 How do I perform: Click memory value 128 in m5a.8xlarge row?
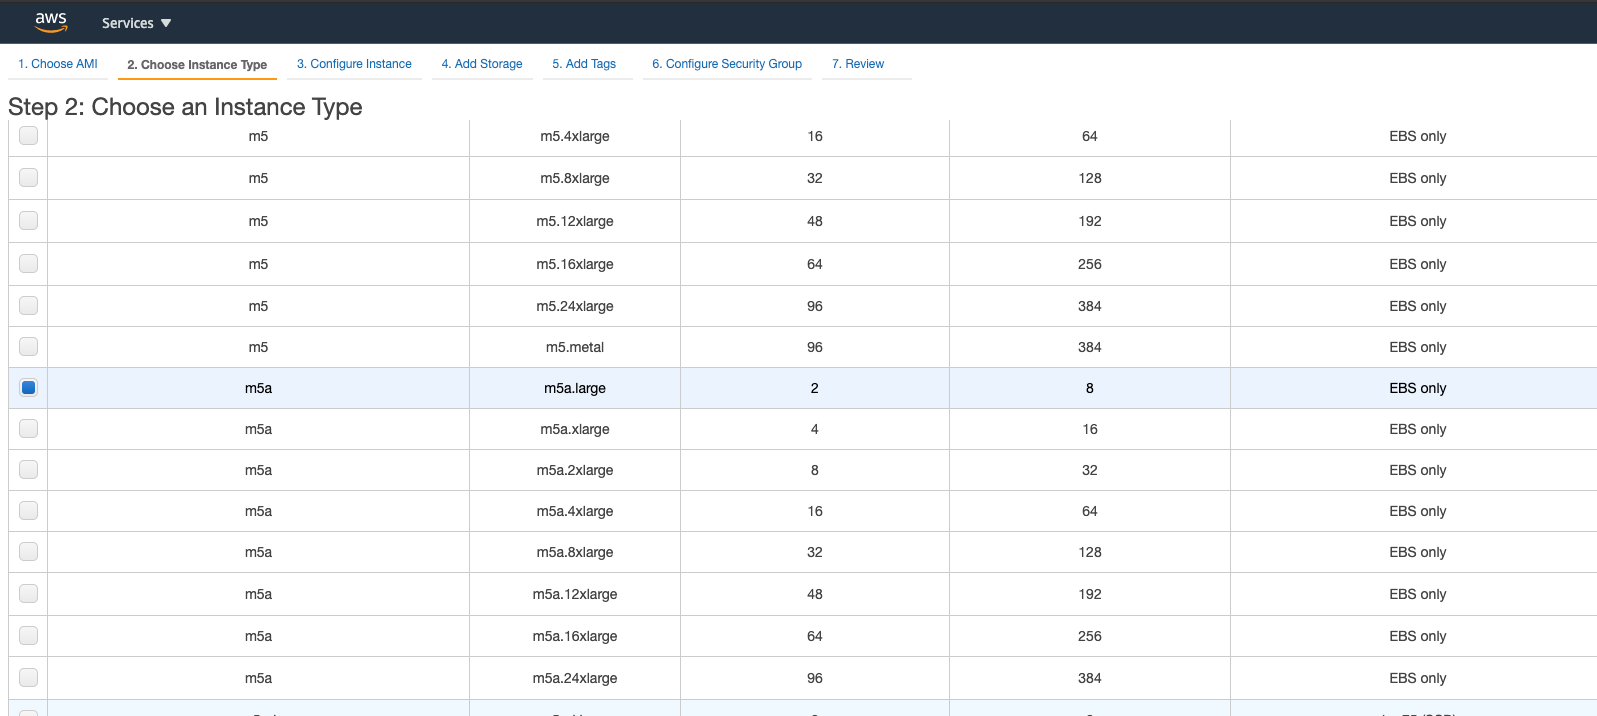click(1090, 552)
